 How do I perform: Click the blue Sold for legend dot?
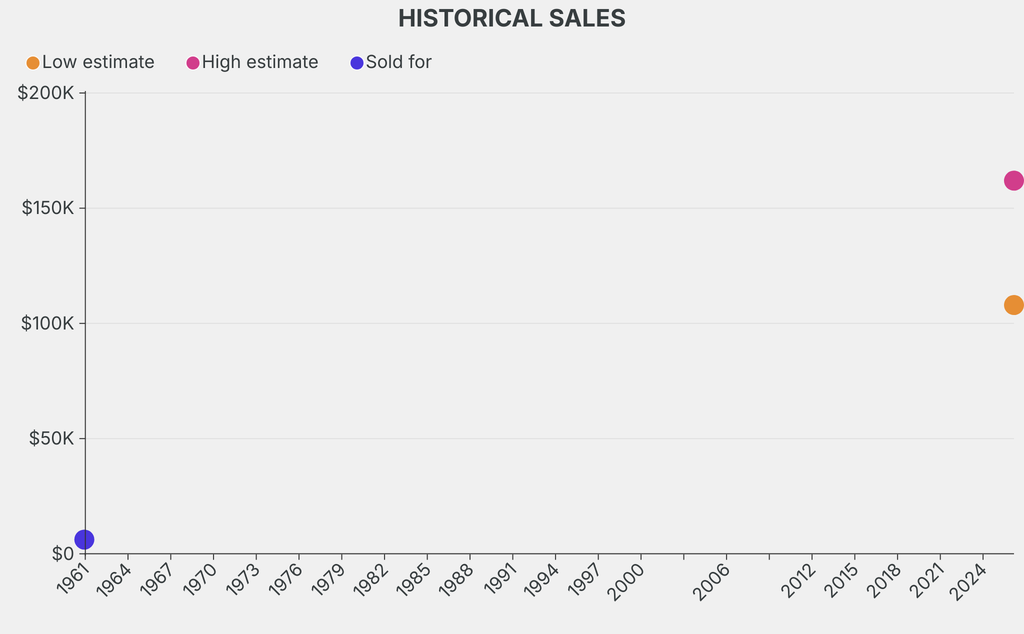tap(357, 63)
